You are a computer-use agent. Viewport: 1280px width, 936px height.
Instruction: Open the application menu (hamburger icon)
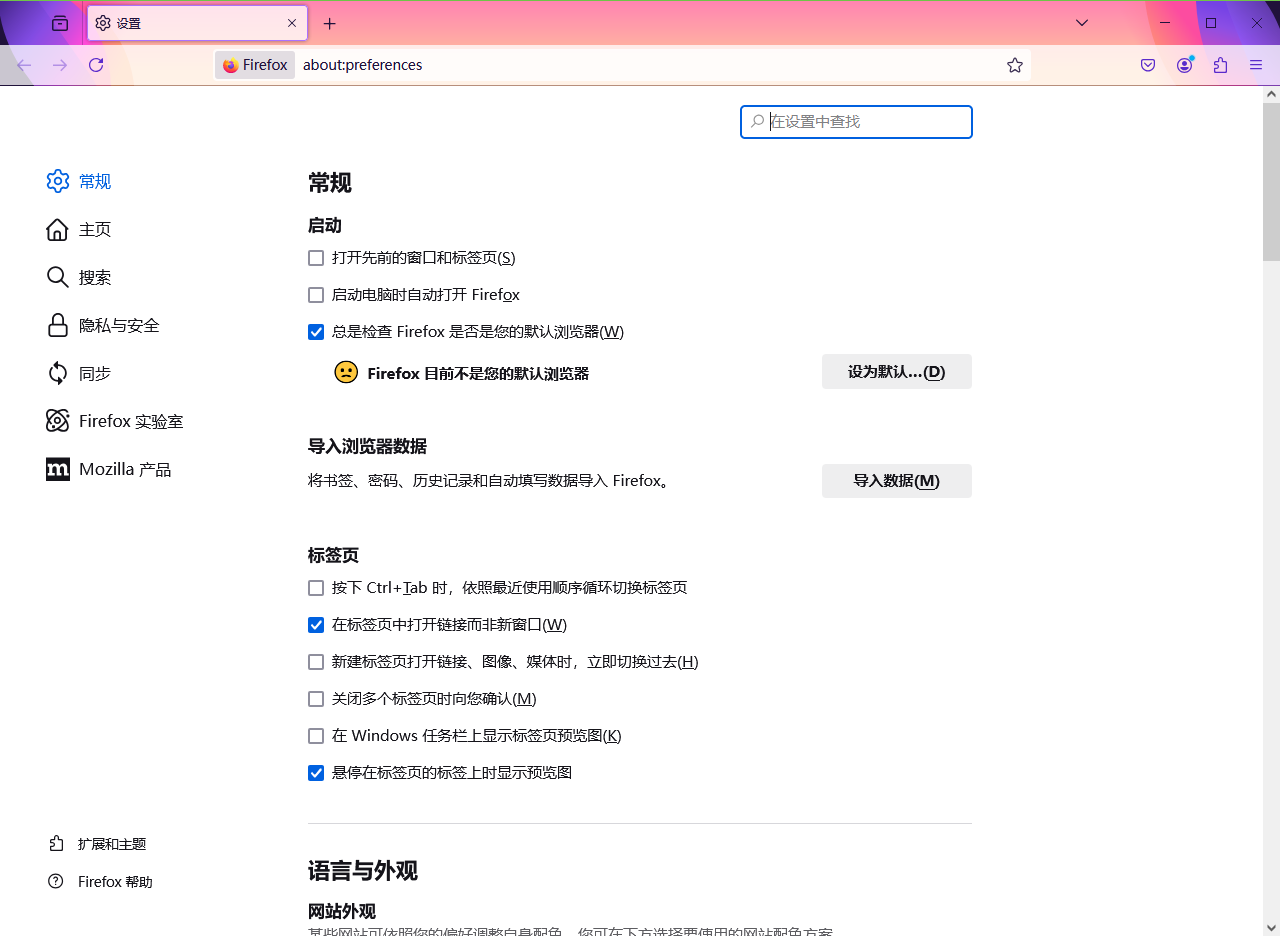pos(1255,64)
